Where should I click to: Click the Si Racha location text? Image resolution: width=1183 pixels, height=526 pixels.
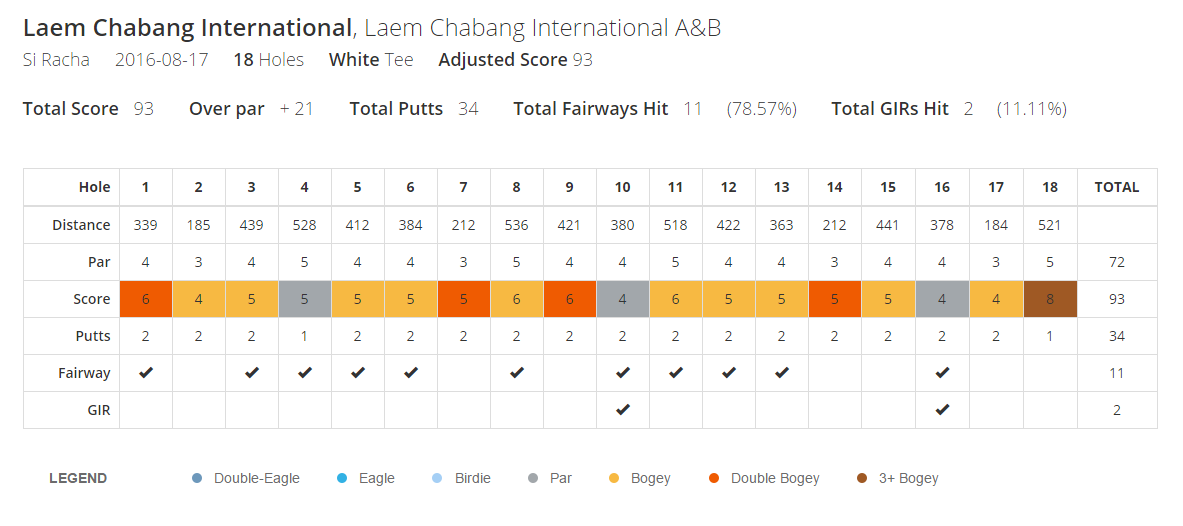(x=56, y=60)
